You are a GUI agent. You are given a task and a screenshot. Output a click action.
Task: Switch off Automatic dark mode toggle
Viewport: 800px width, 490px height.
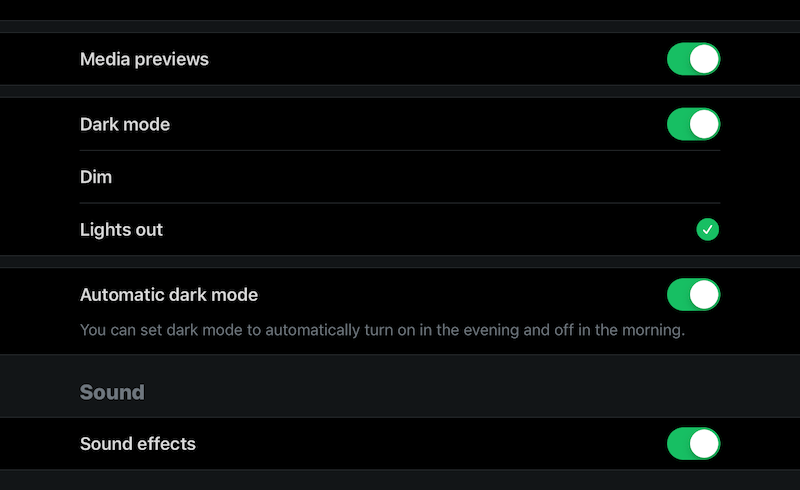pyautogui.click(x=693, y=295)
